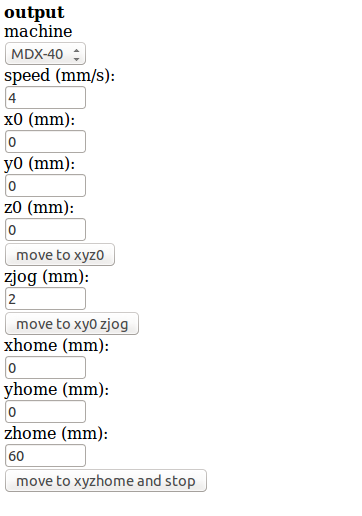Screen dimensions: 362x516
Task: Select the y0 (mm) input field
Action: click(x=45, y=186)
